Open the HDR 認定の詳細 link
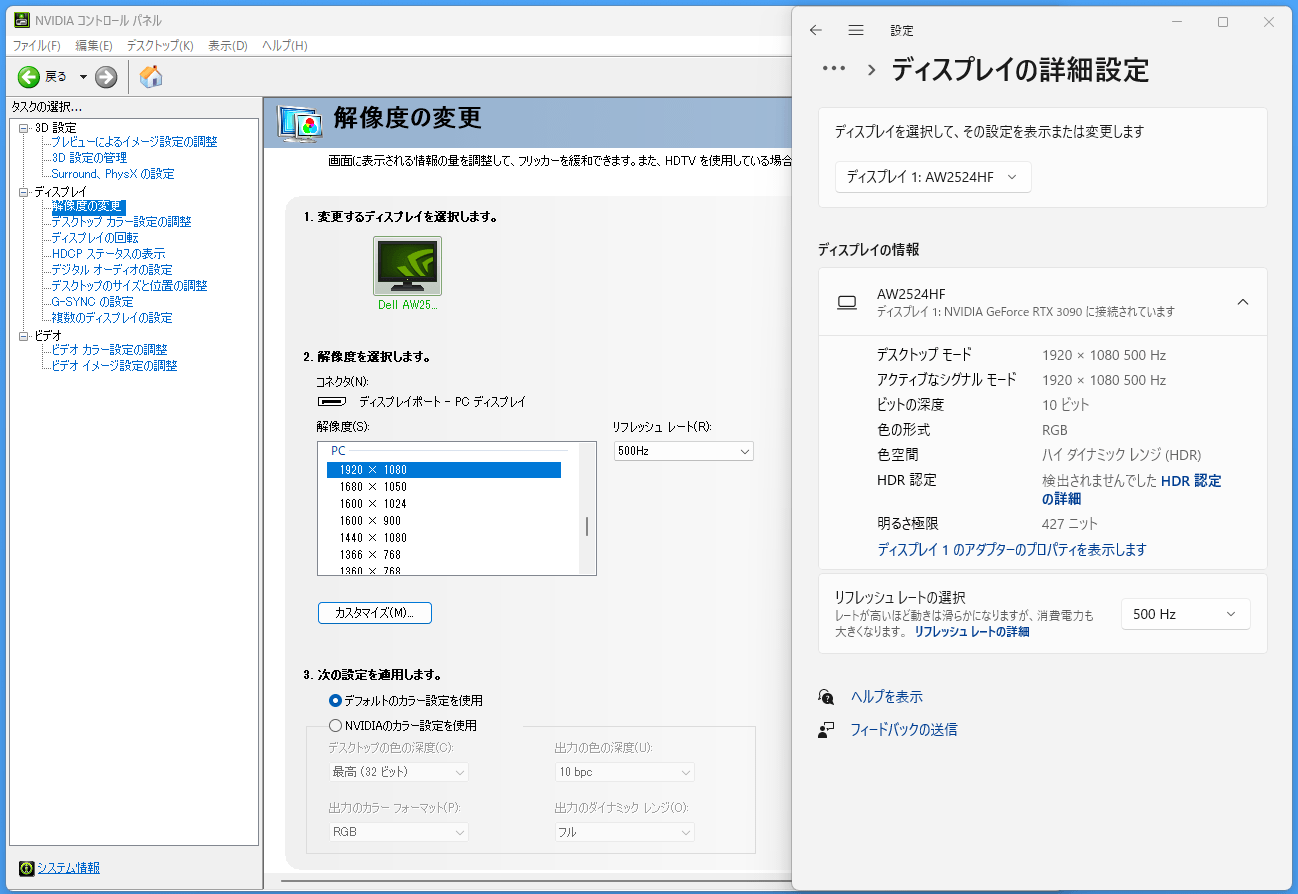The height and width of the screenshot is (894, 1298). [x=1132, y=490]
